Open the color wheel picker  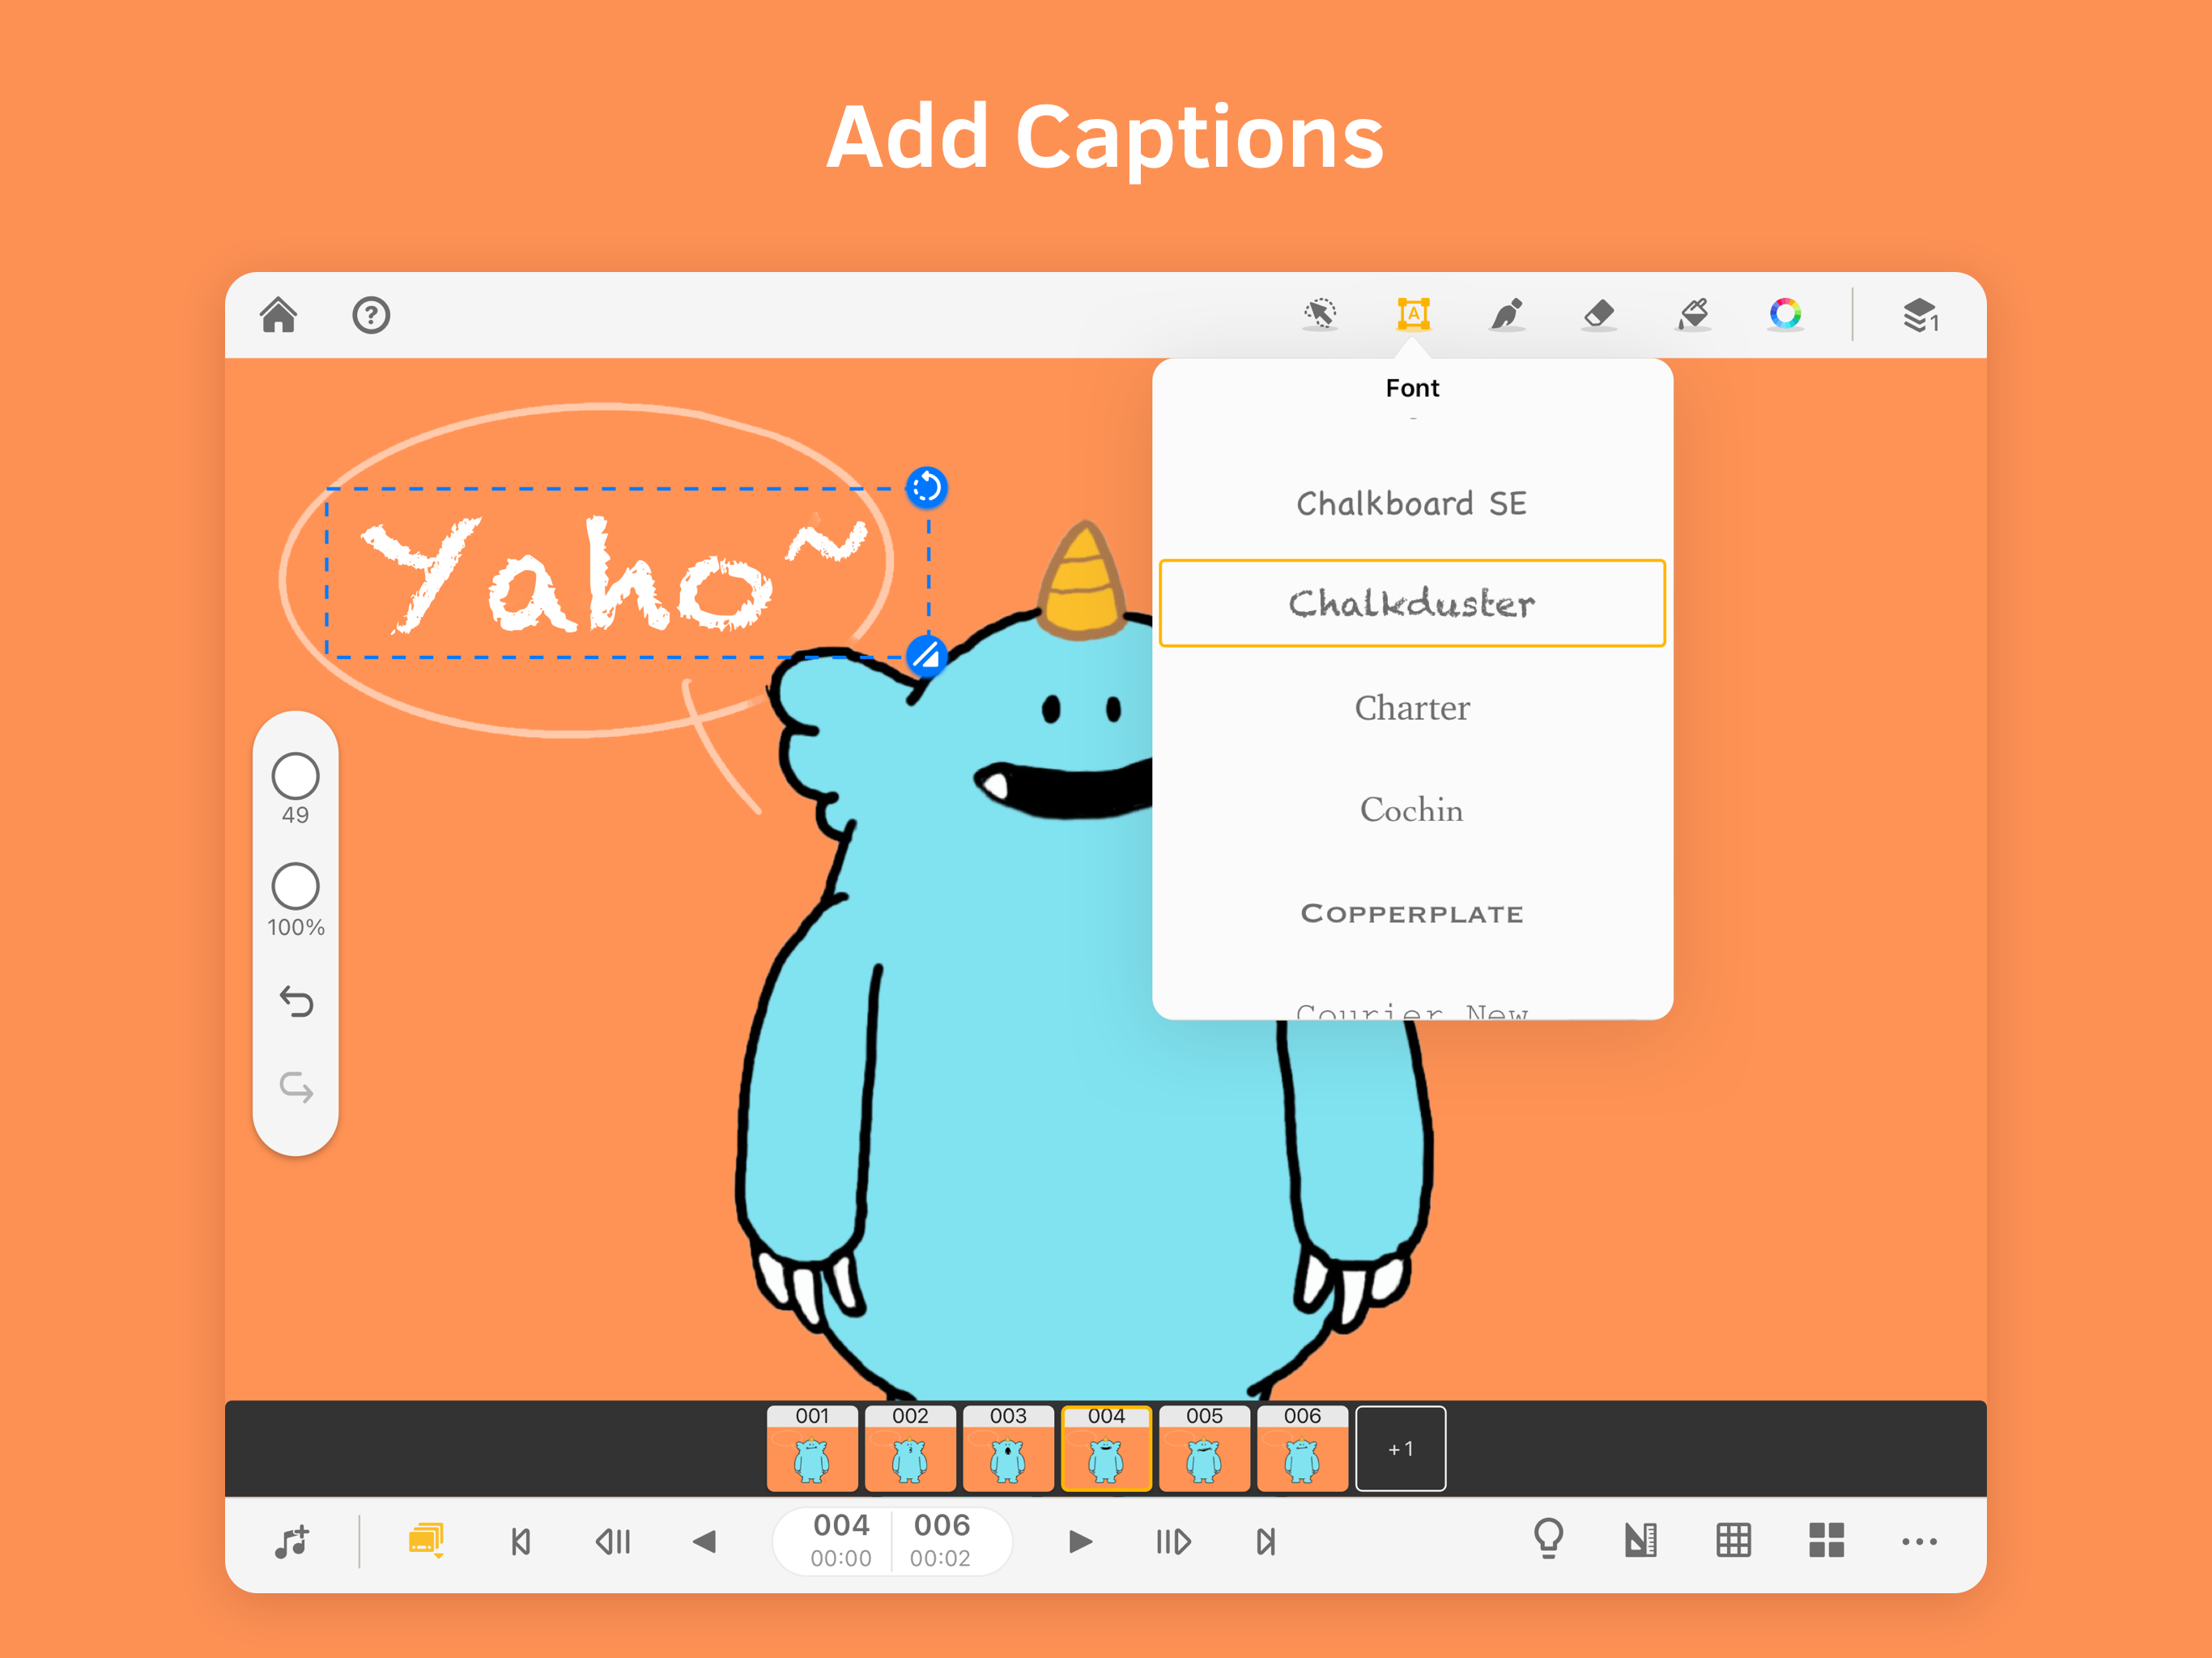pyautogui.click(x=1785, y=315)
